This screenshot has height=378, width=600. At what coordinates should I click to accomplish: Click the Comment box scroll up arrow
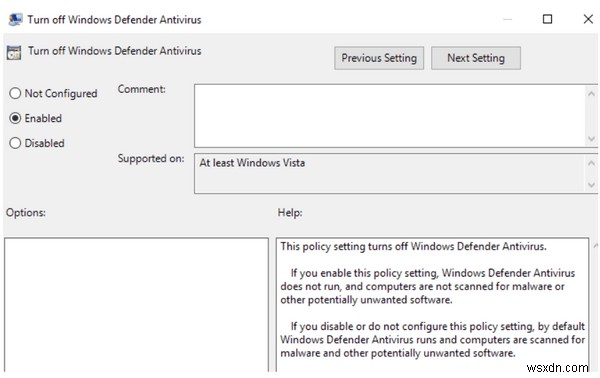pos(592,94)
